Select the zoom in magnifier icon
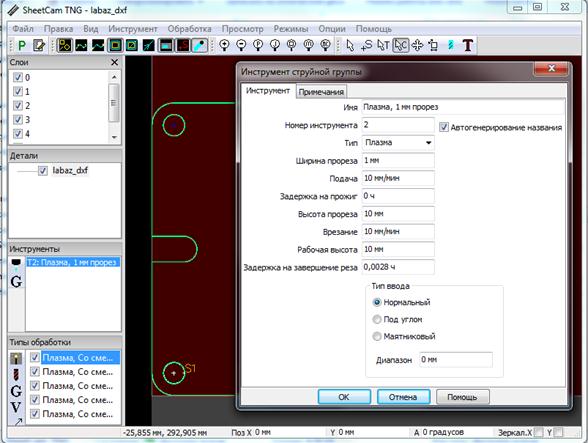The image size is (588, 443). (x=224, y=45)
